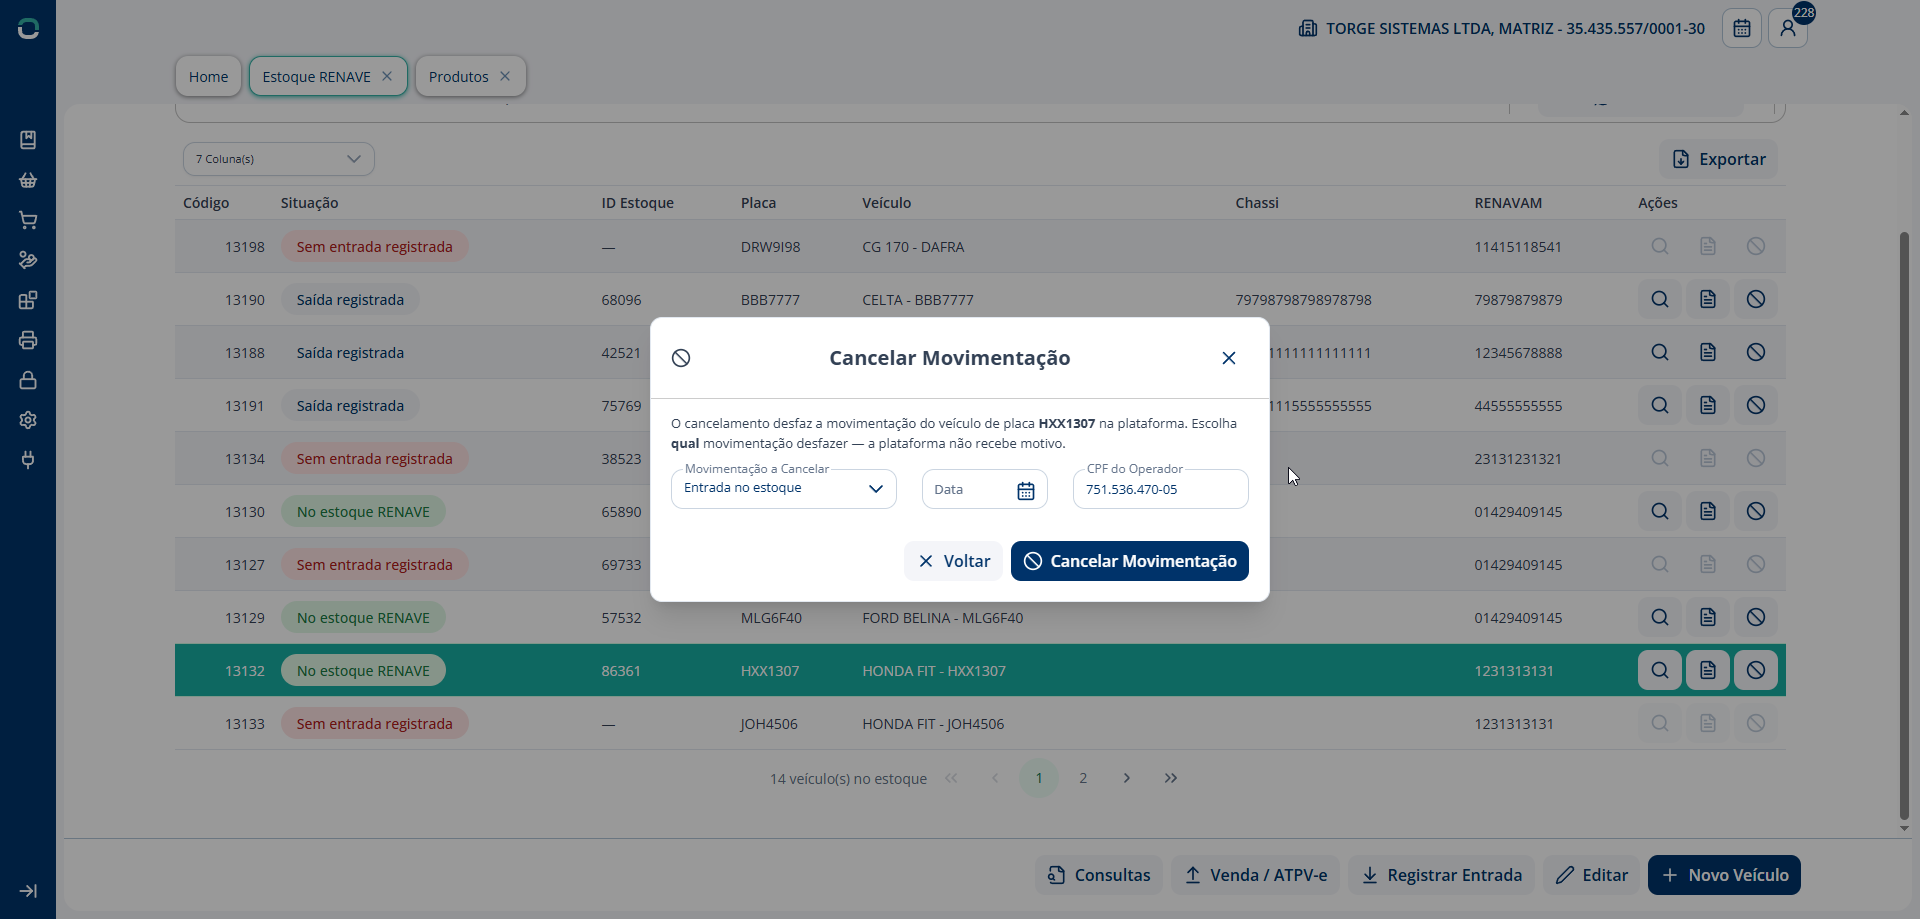Select the Estoque RENAVE tab
Viewport: 1920px width, 919px height.
coord(316,76)
